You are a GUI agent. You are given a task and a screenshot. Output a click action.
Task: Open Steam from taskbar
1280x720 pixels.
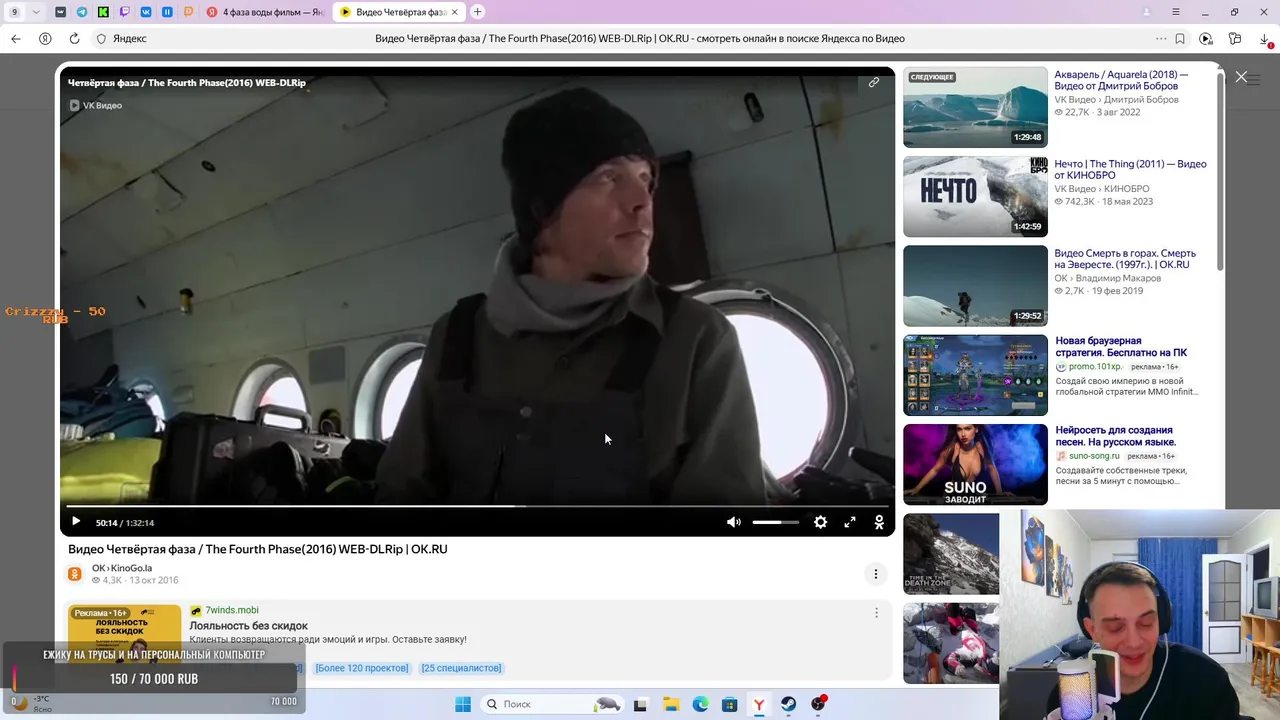789,704
